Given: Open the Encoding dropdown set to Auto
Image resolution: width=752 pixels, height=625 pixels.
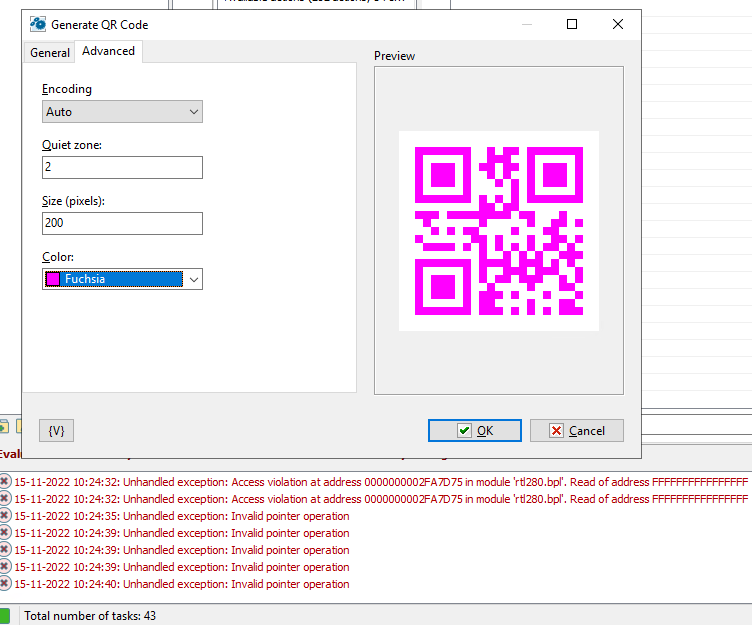Looking at the screenshot, I should click(122, 112).
